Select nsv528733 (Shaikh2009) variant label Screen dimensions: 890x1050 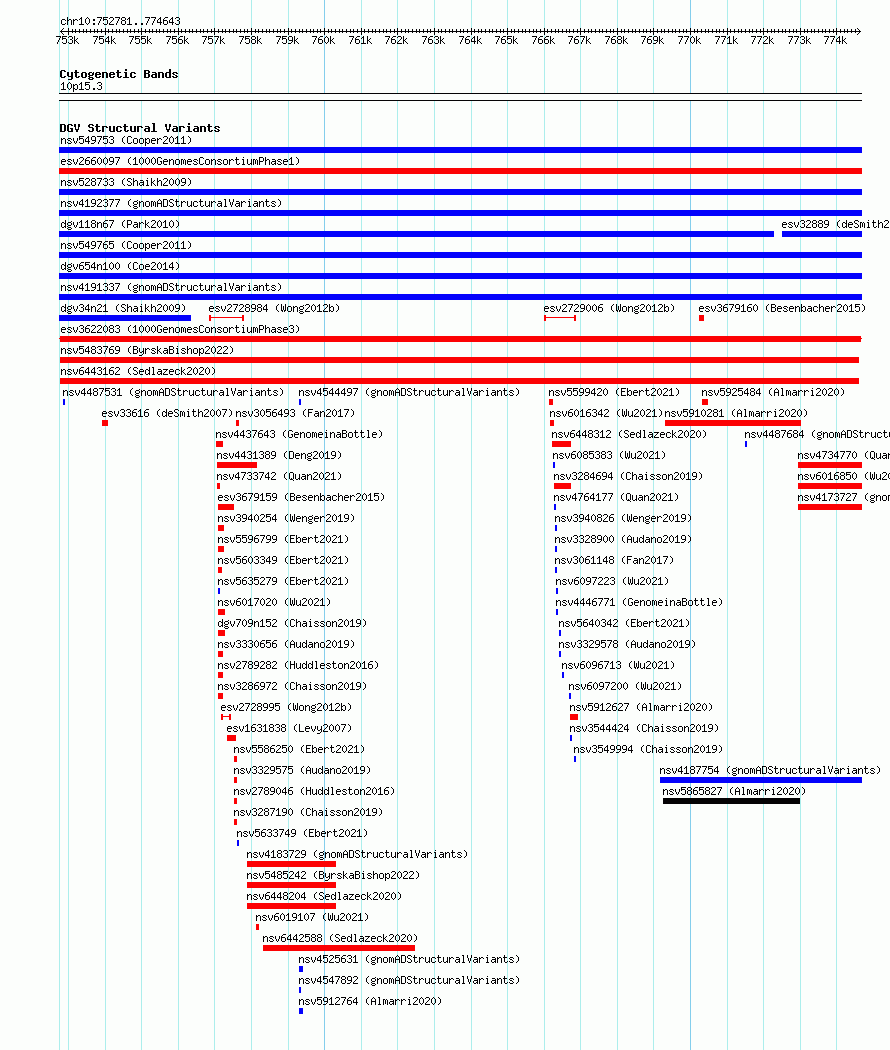pyautogui.click(x=126, y=182)
